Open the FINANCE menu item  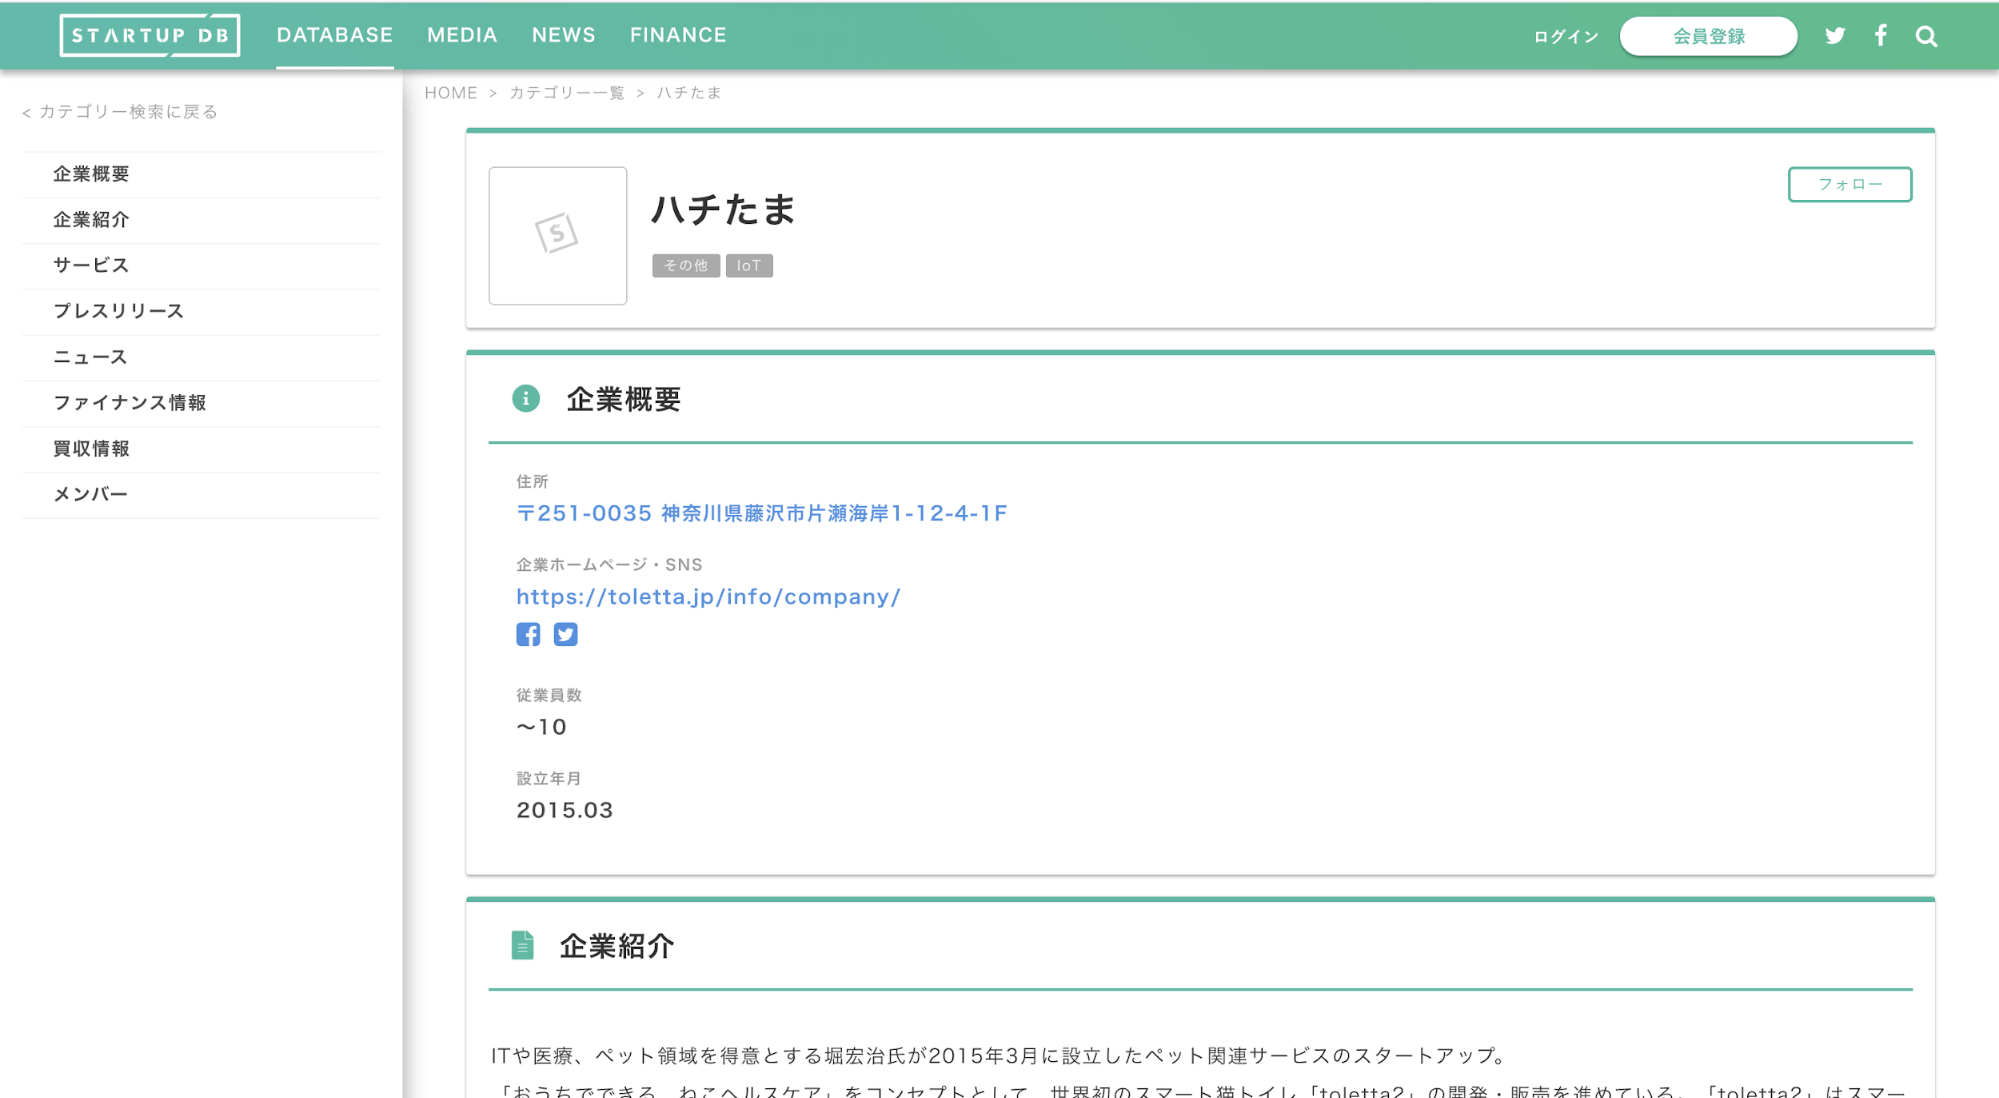[x=678, y=34]
